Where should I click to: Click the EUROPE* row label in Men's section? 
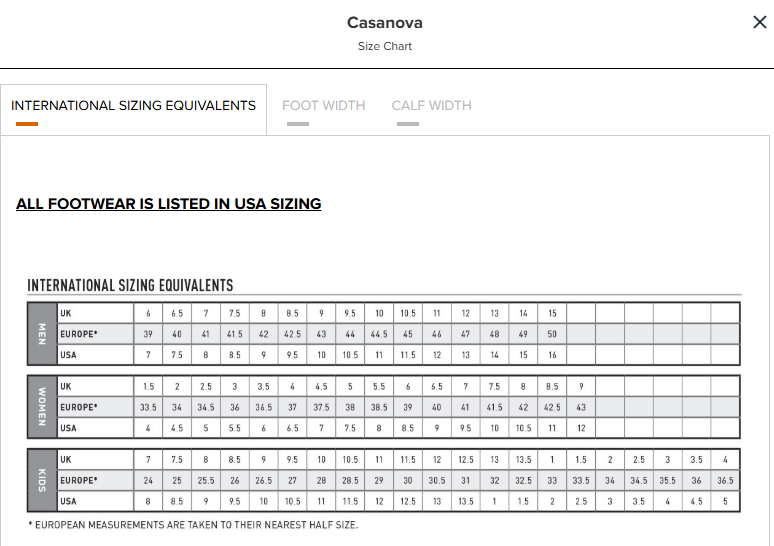[78, 334]
